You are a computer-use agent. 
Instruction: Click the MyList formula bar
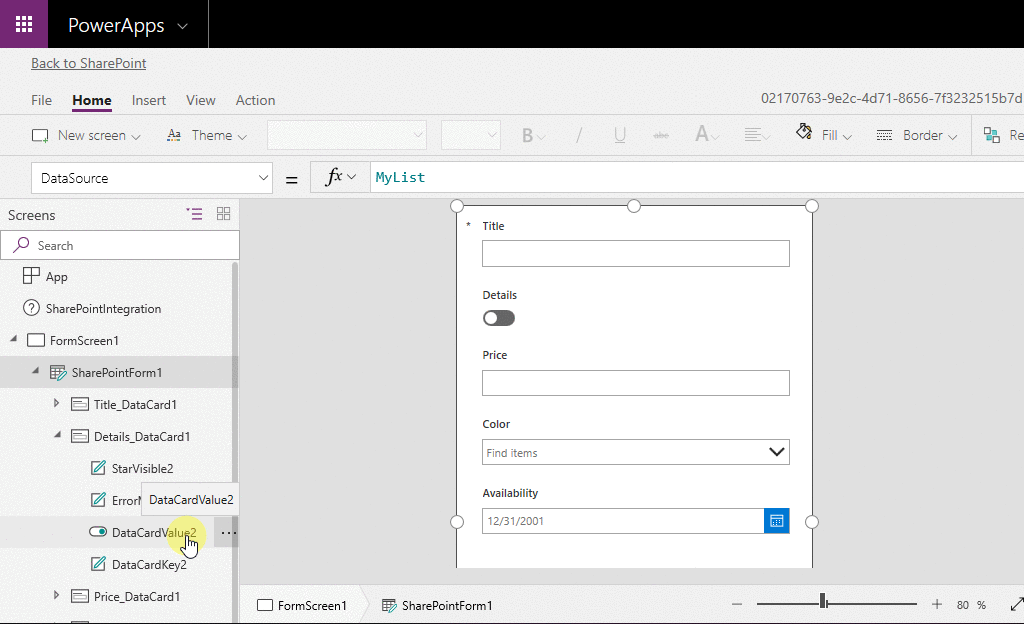tap(697, 178)
